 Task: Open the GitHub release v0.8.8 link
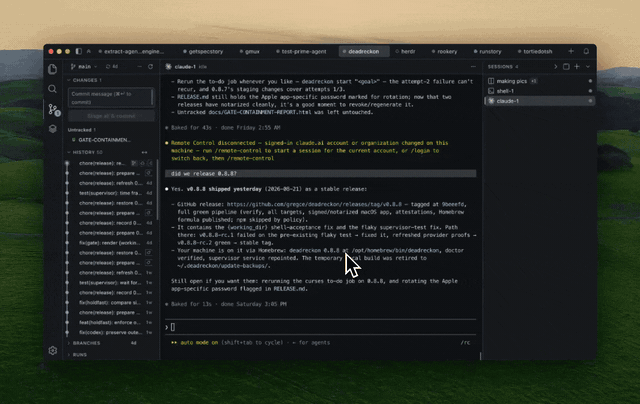314,204
